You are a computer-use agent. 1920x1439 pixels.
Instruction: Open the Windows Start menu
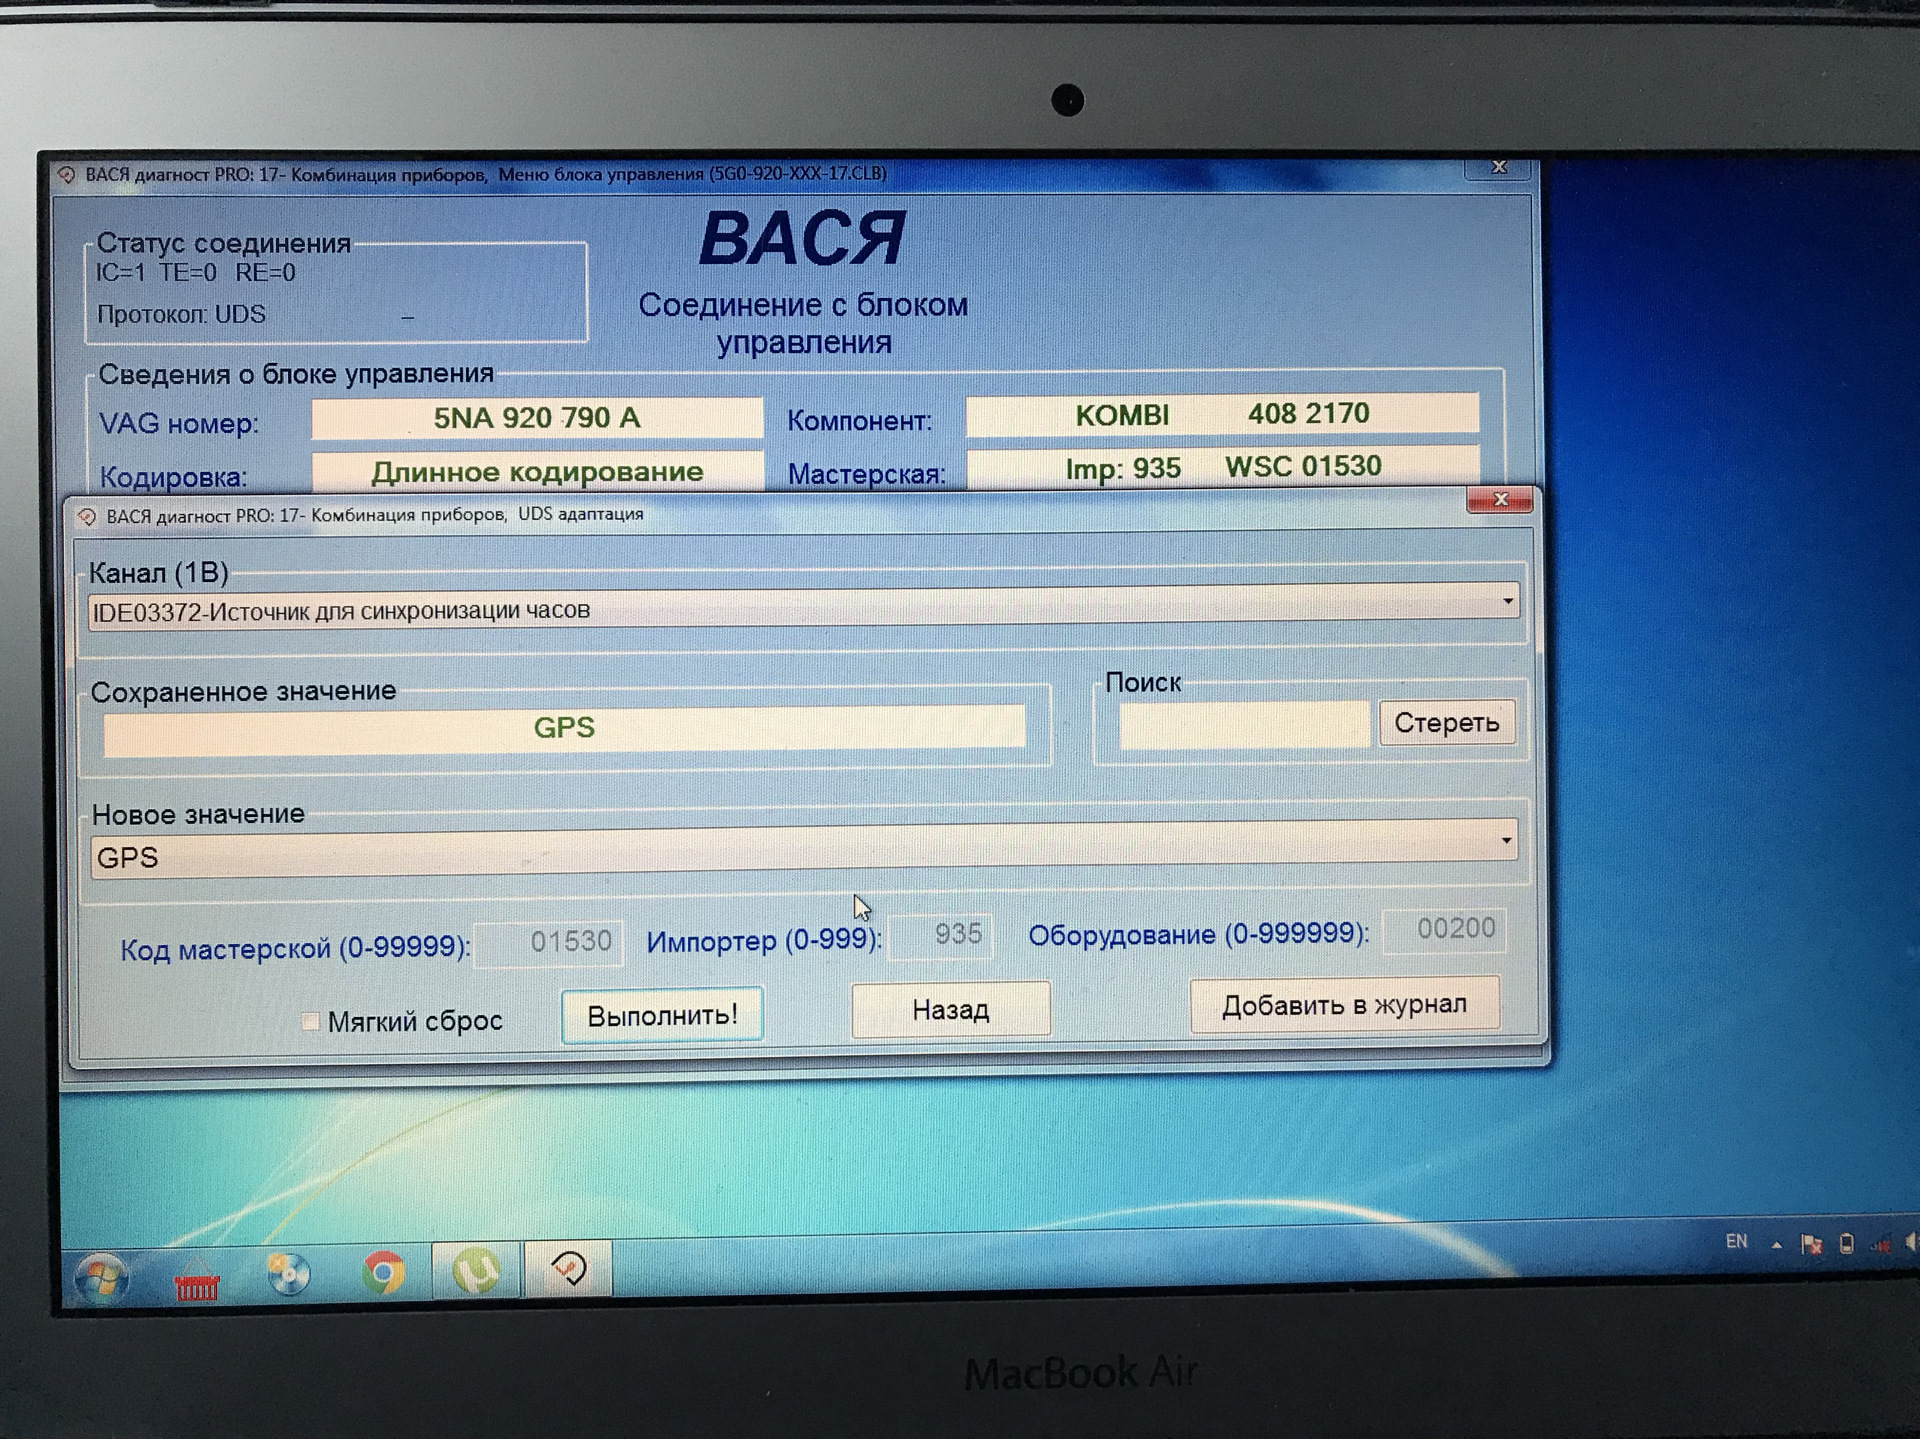tap(101, 1277)
